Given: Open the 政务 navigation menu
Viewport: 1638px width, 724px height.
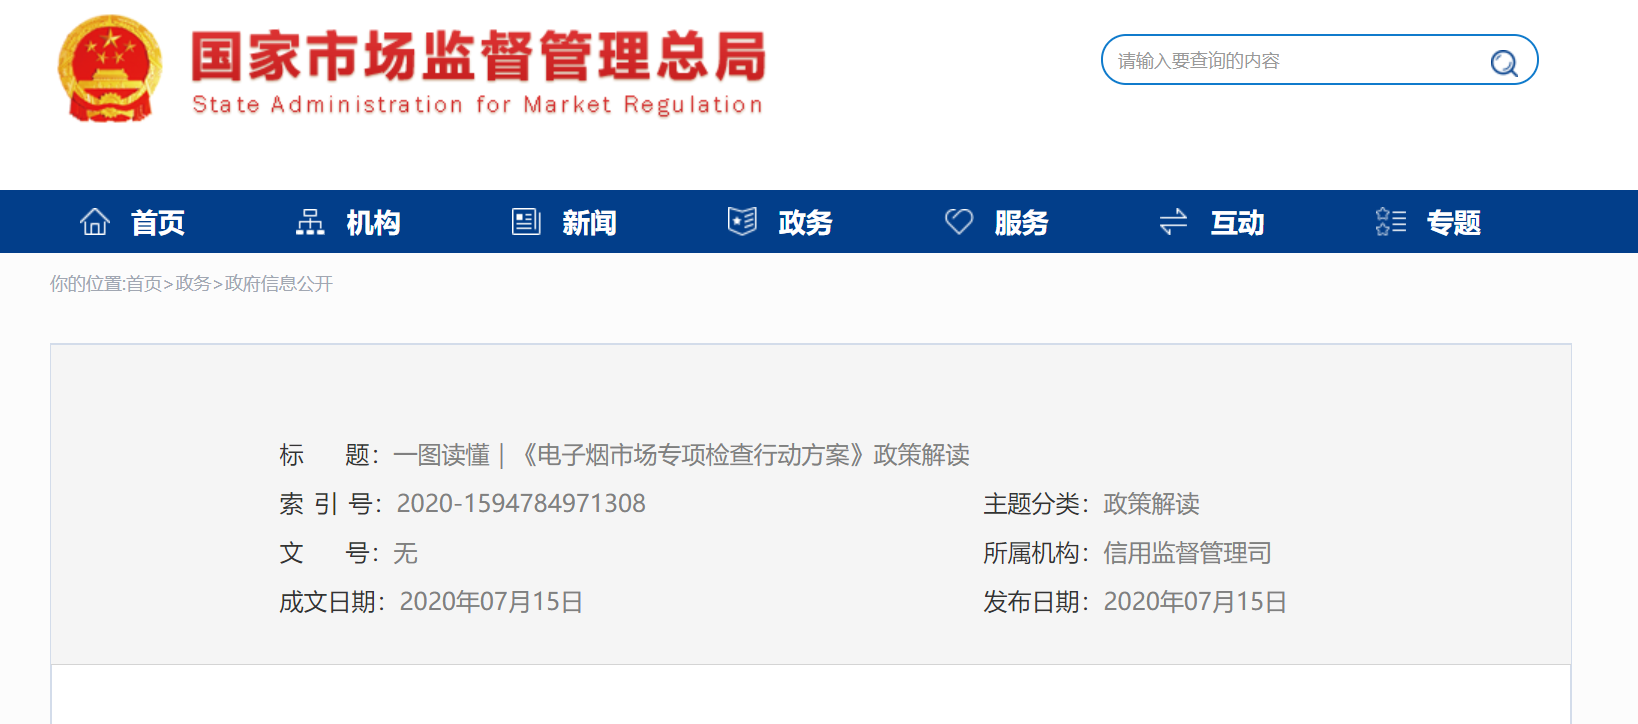Looking at the screenshot, I should [806, 222].
